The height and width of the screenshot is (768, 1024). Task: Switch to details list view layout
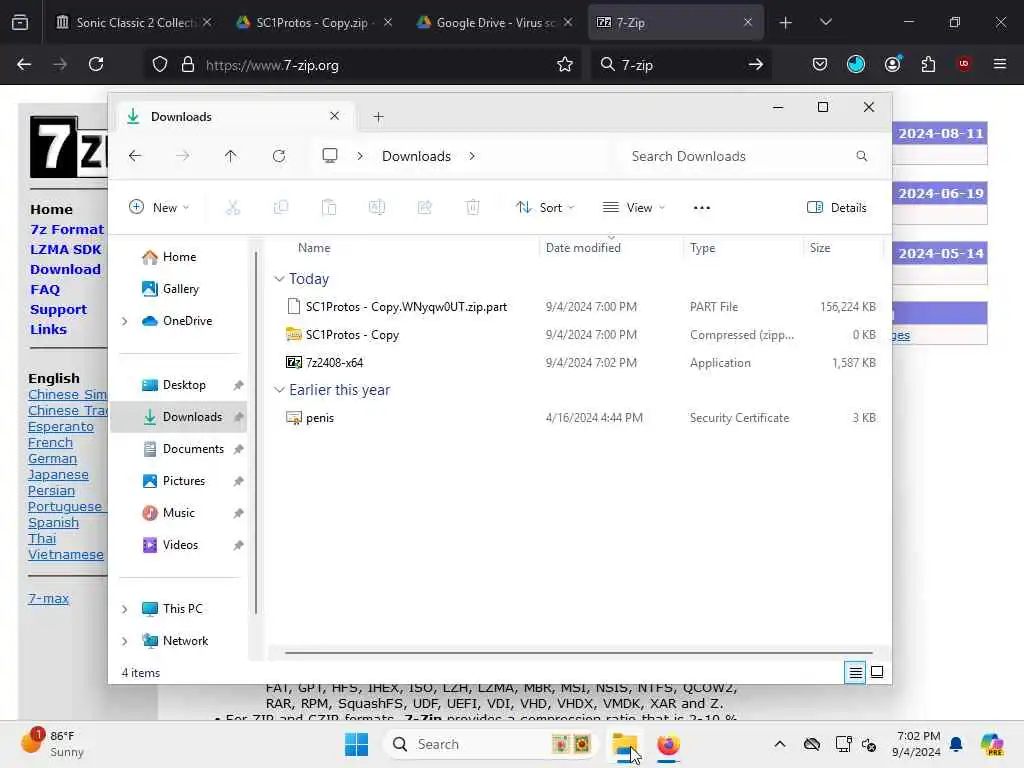(x=855, y=672)
